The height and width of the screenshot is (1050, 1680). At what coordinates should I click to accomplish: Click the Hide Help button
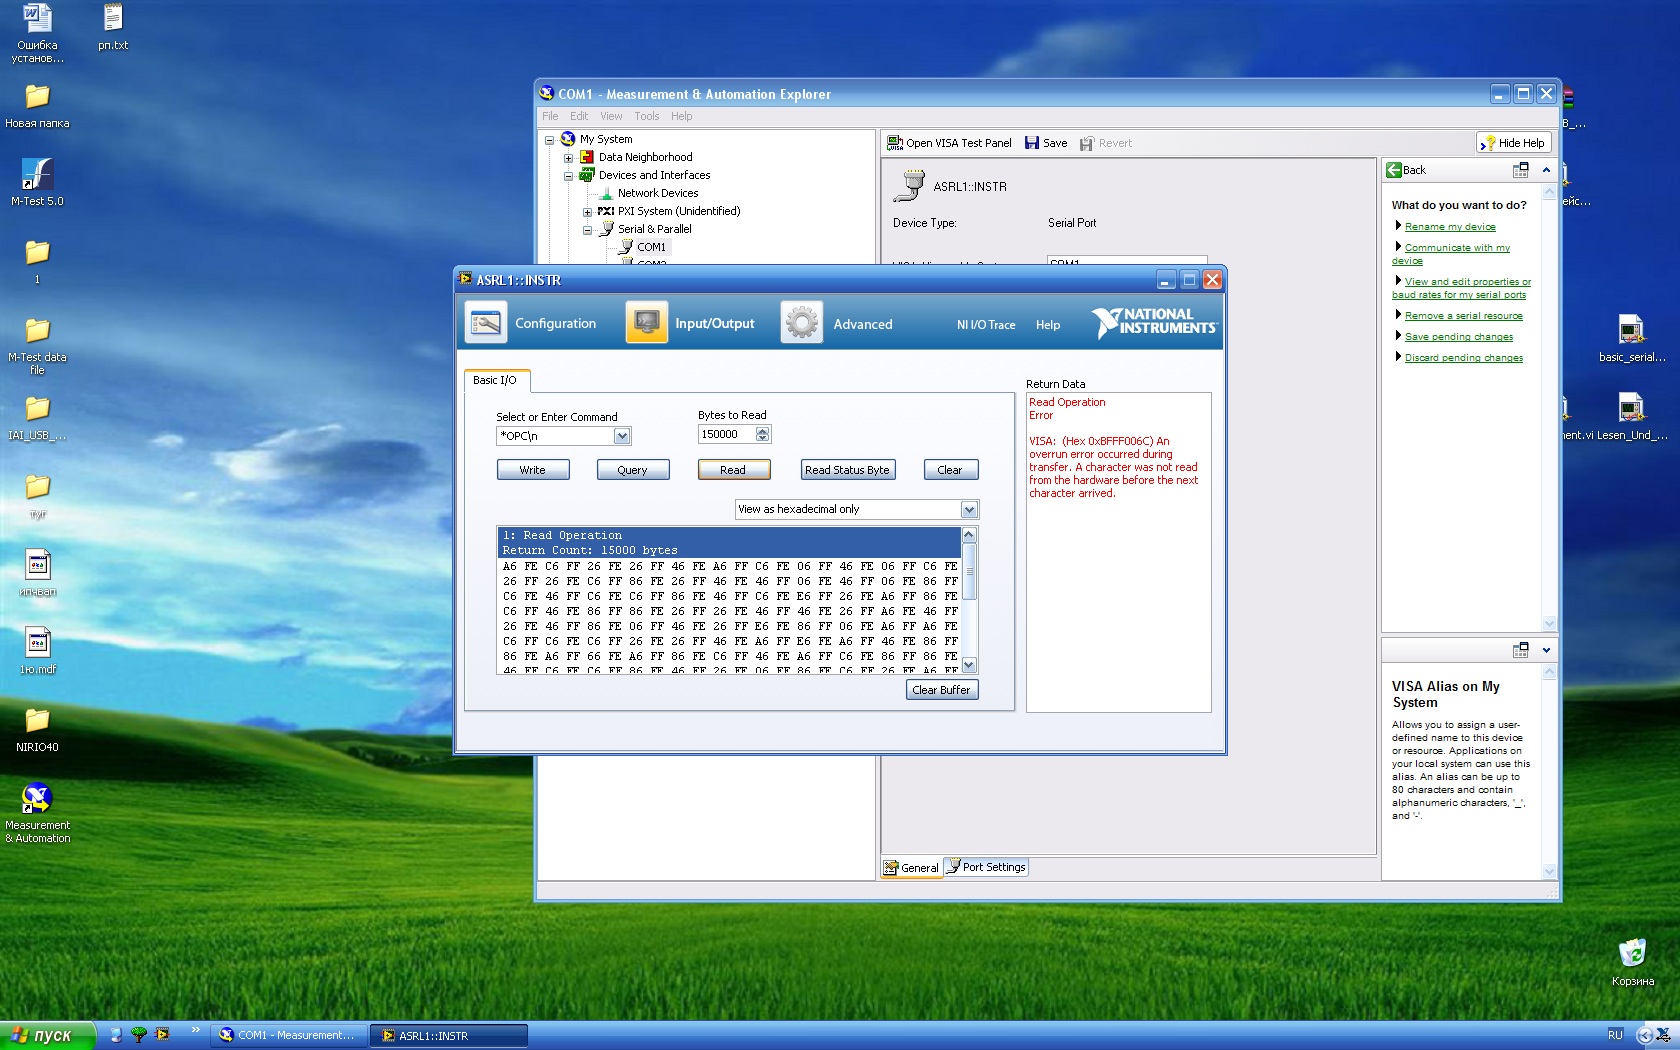click(1513, 143)
